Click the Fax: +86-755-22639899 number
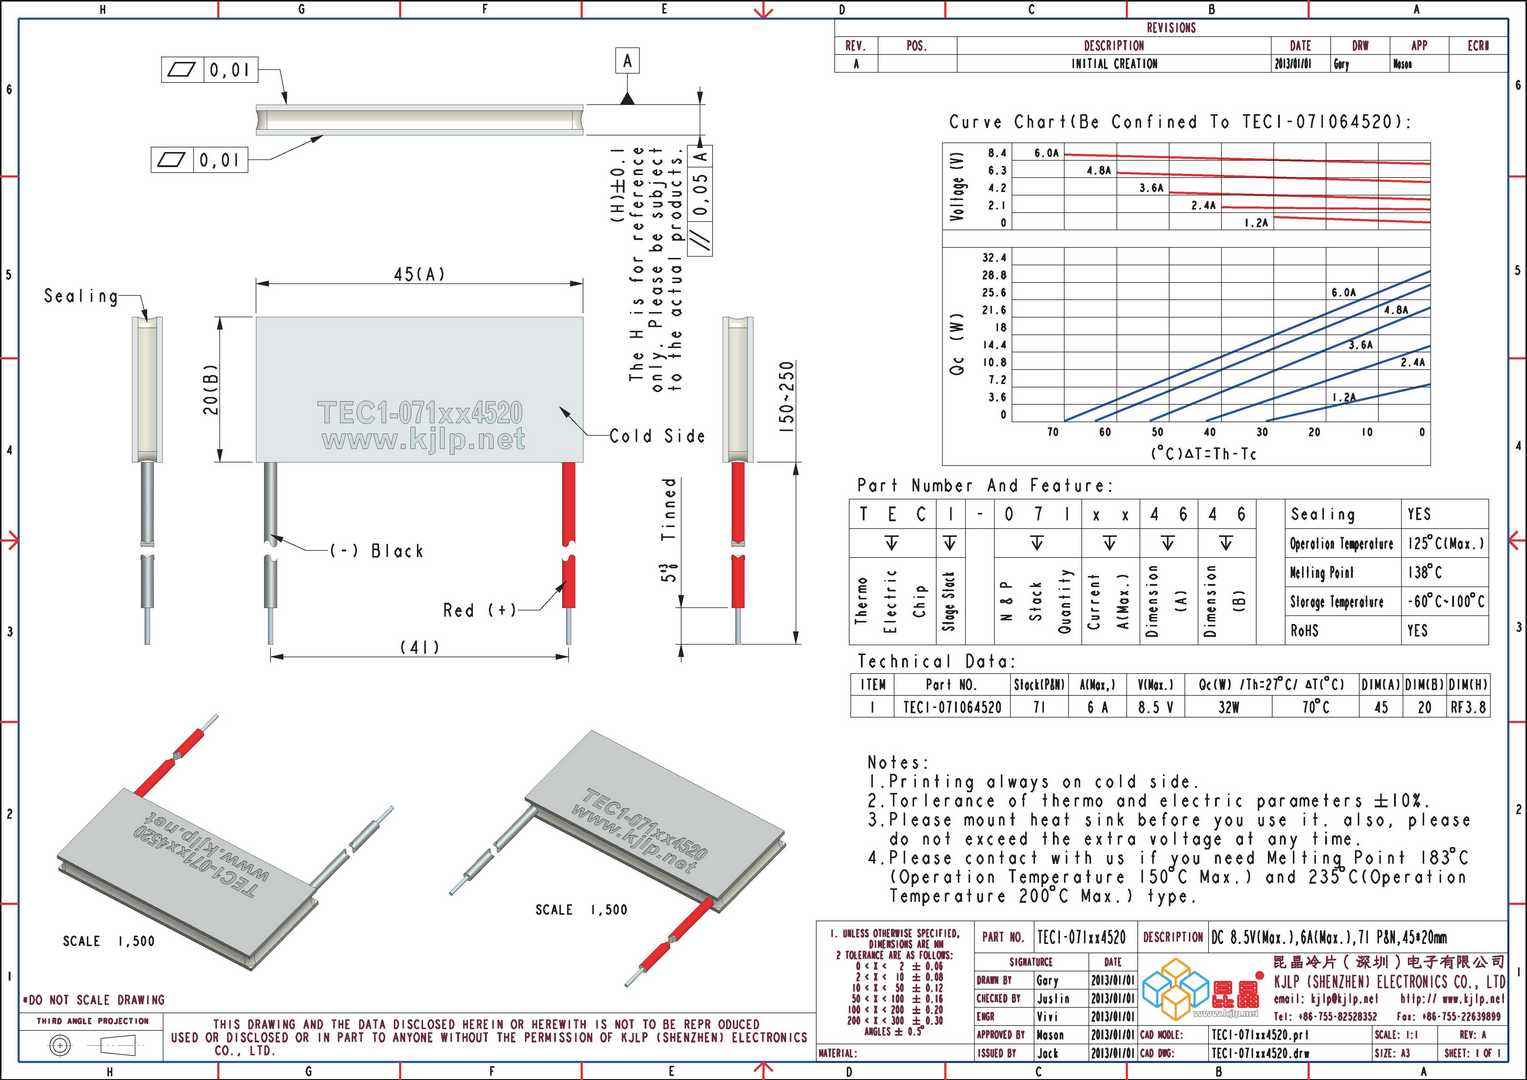This screenshot has width=1527, height=1080. 1448,1017
